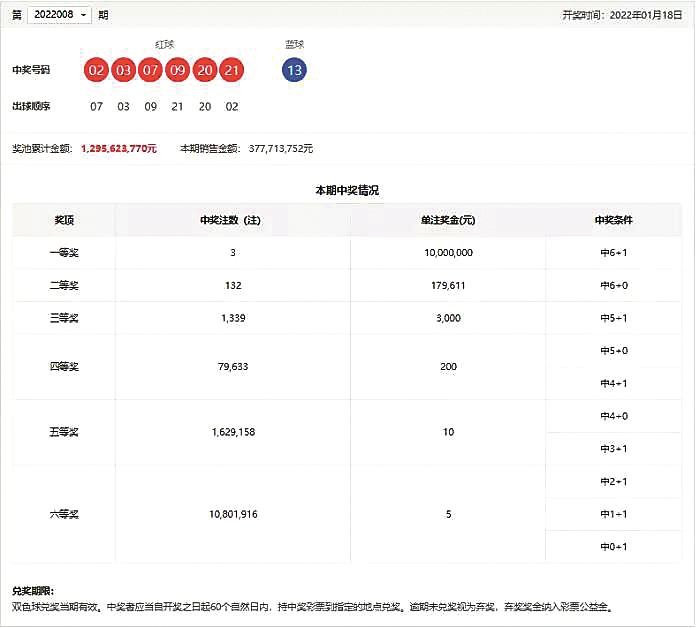Viewport: 700px width, 628px height.
Task: Click the 奖项 column header
Action: click(x=64, y=220)
